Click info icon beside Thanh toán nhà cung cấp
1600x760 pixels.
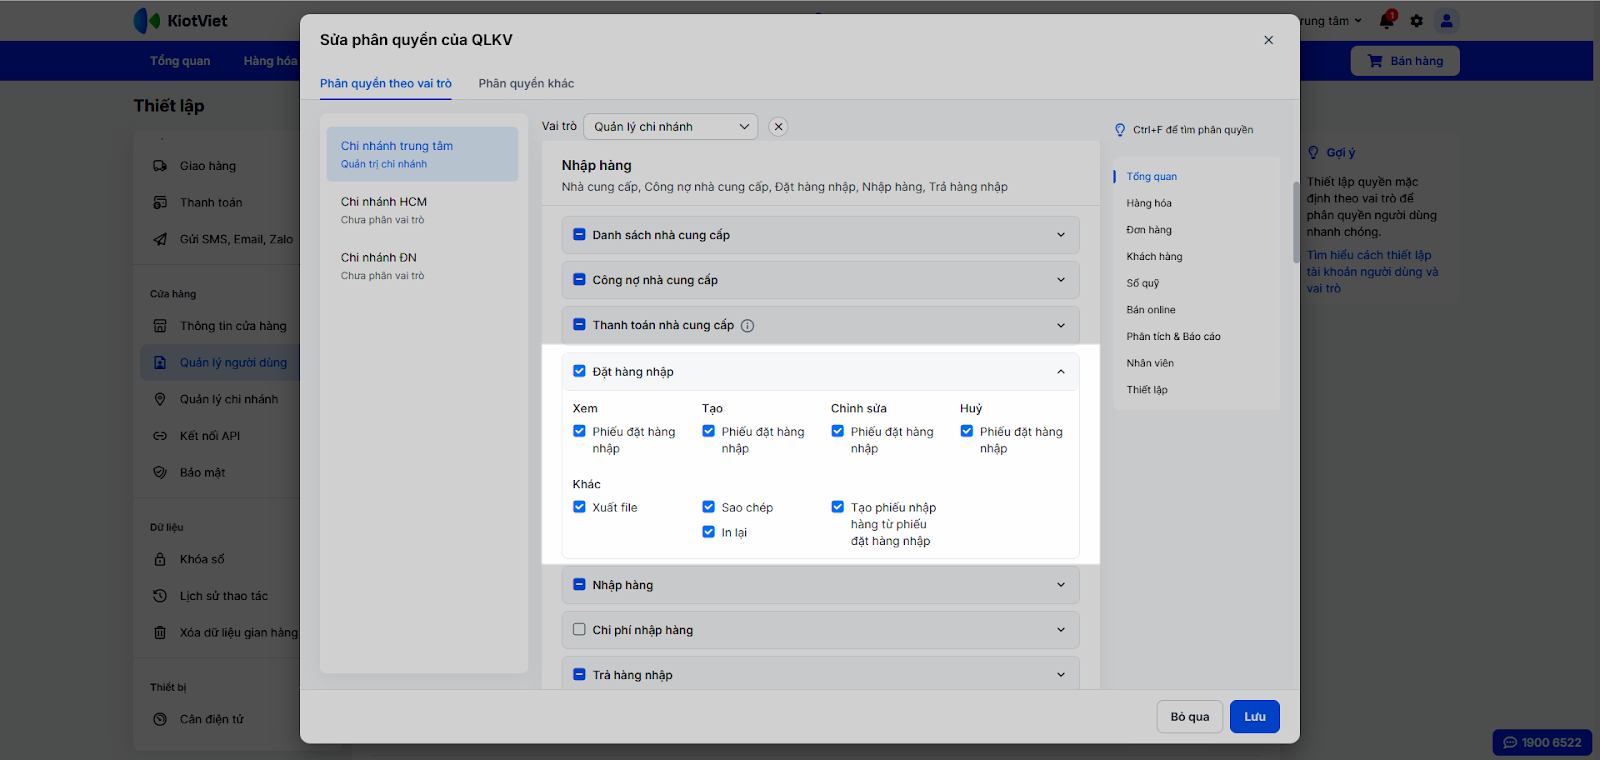748,326
